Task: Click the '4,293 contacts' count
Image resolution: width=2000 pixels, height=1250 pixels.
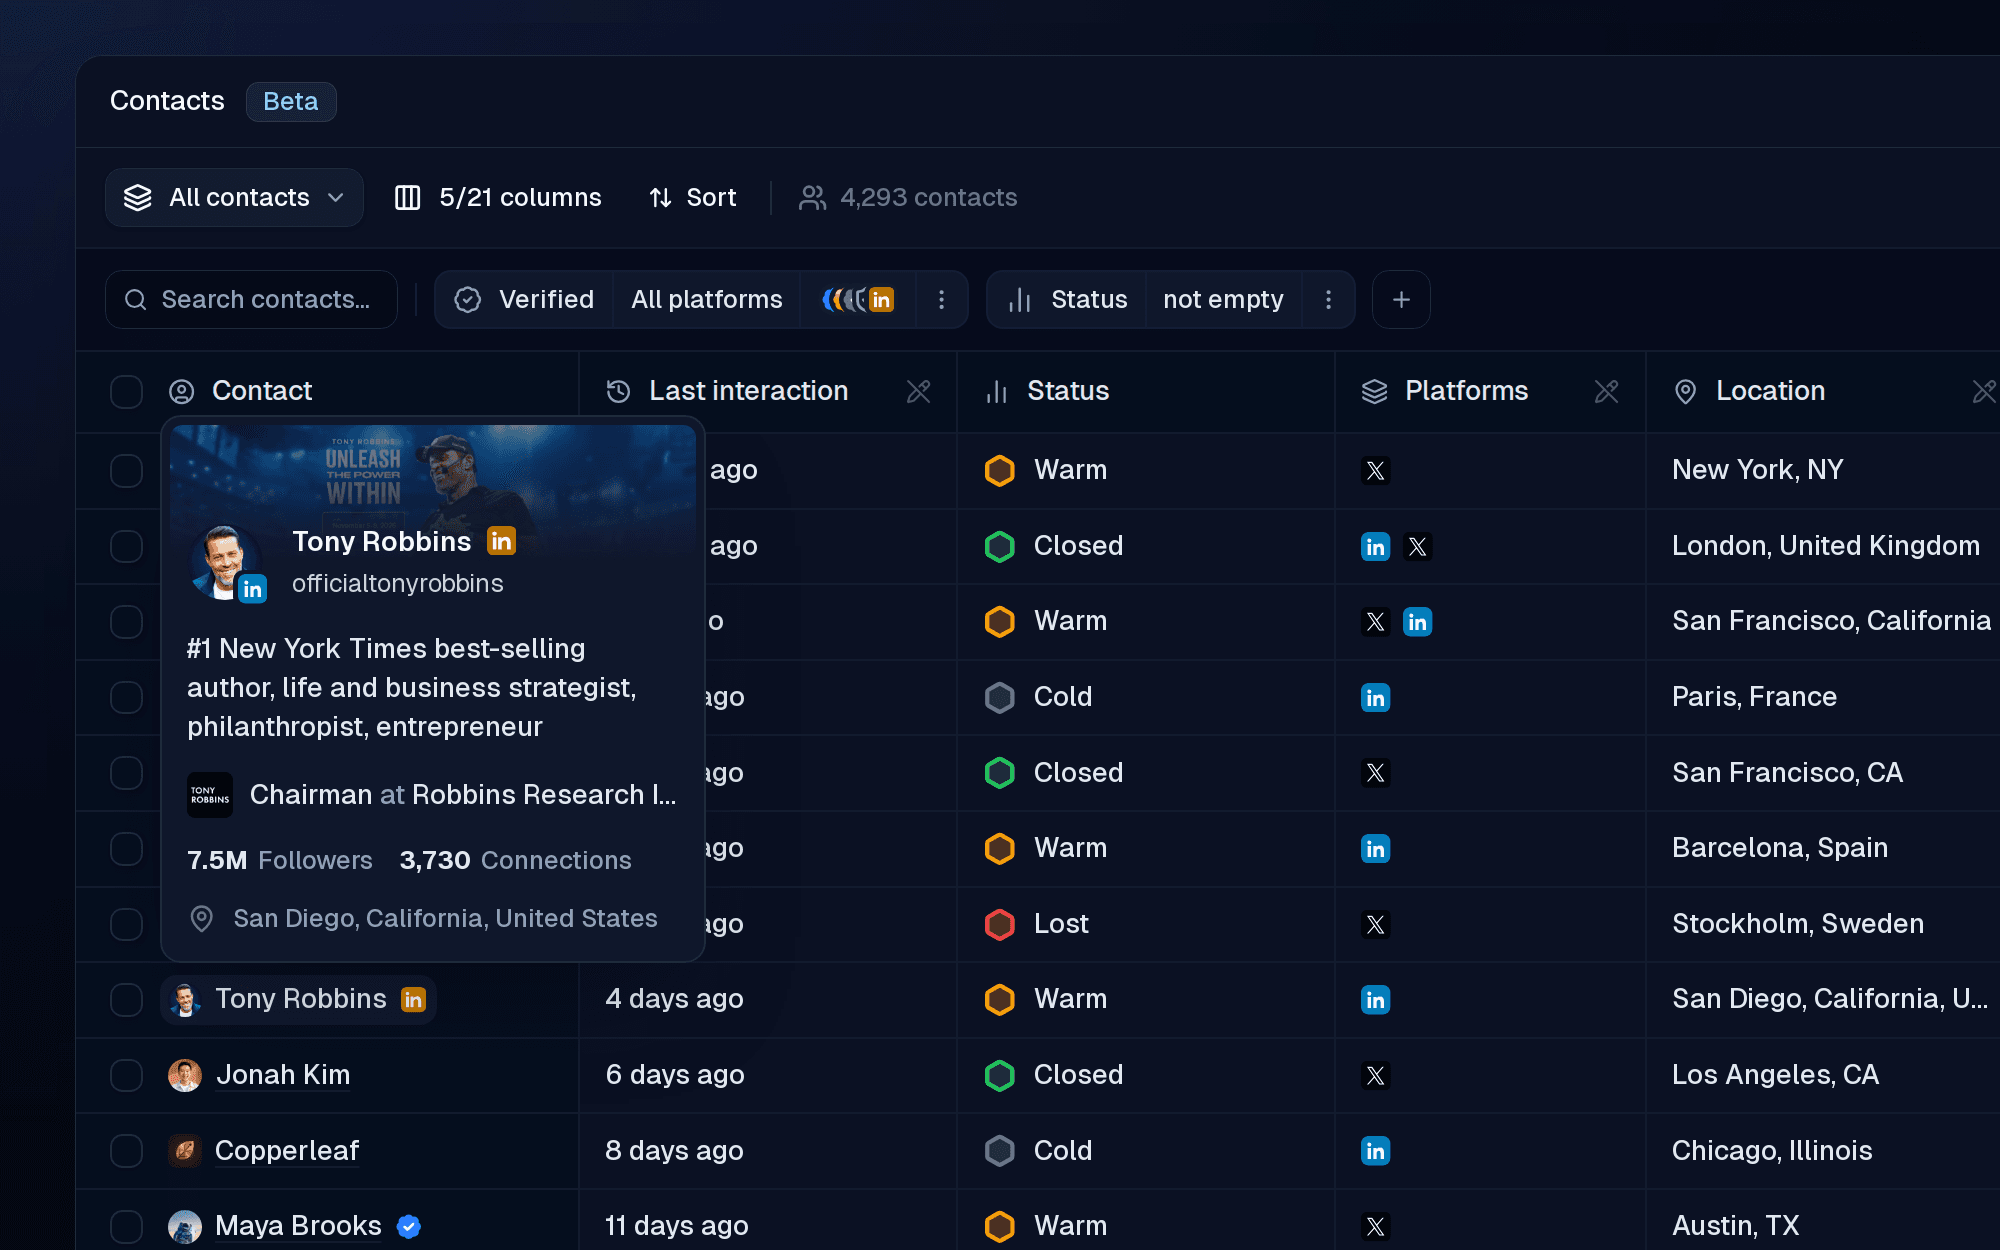Action: 907,198
